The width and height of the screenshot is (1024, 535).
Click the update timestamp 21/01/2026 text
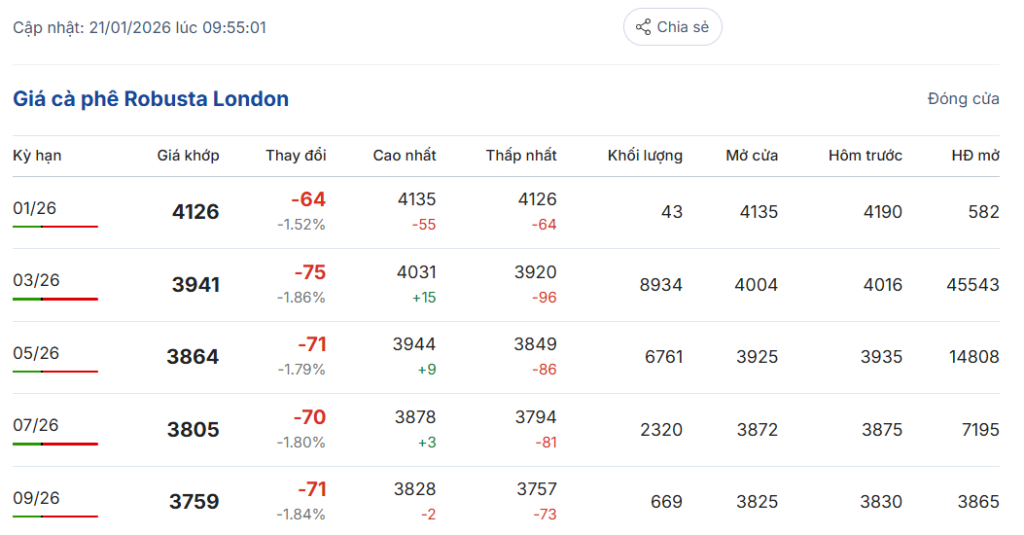pyautogui.click(x=139, y=27)
